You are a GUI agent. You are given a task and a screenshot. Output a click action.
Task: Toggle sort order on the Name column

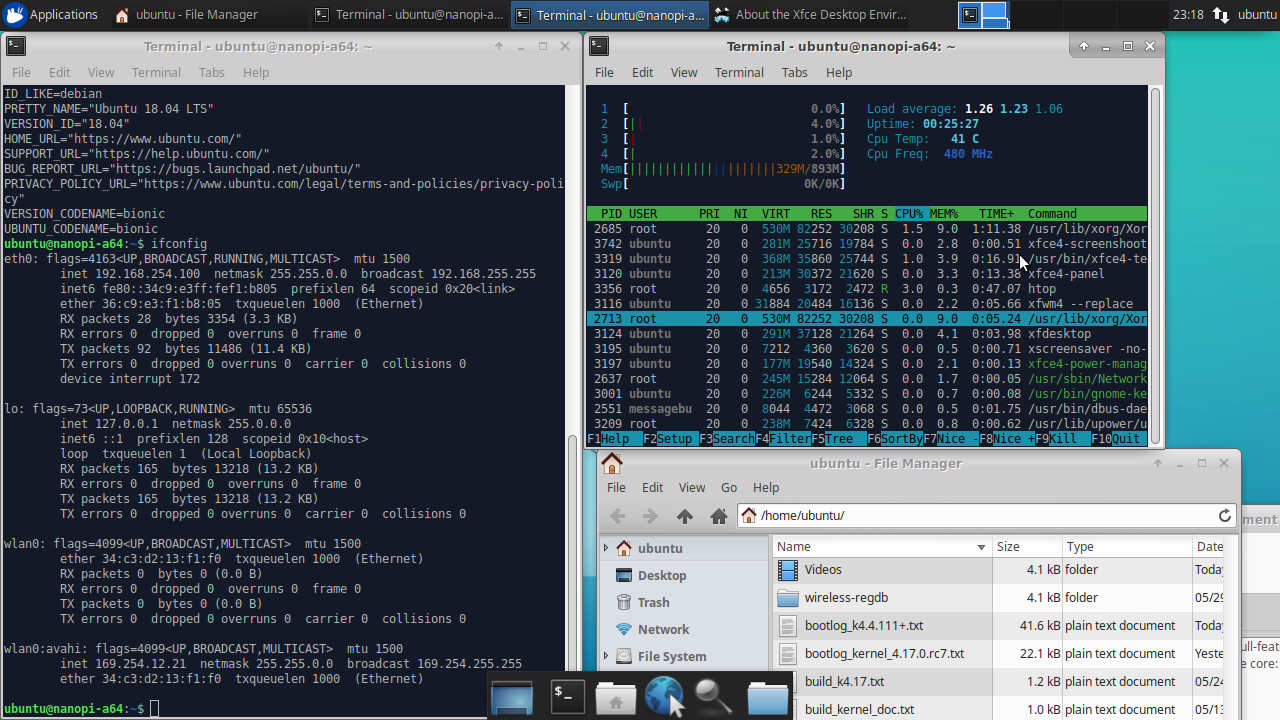(880, 547)
